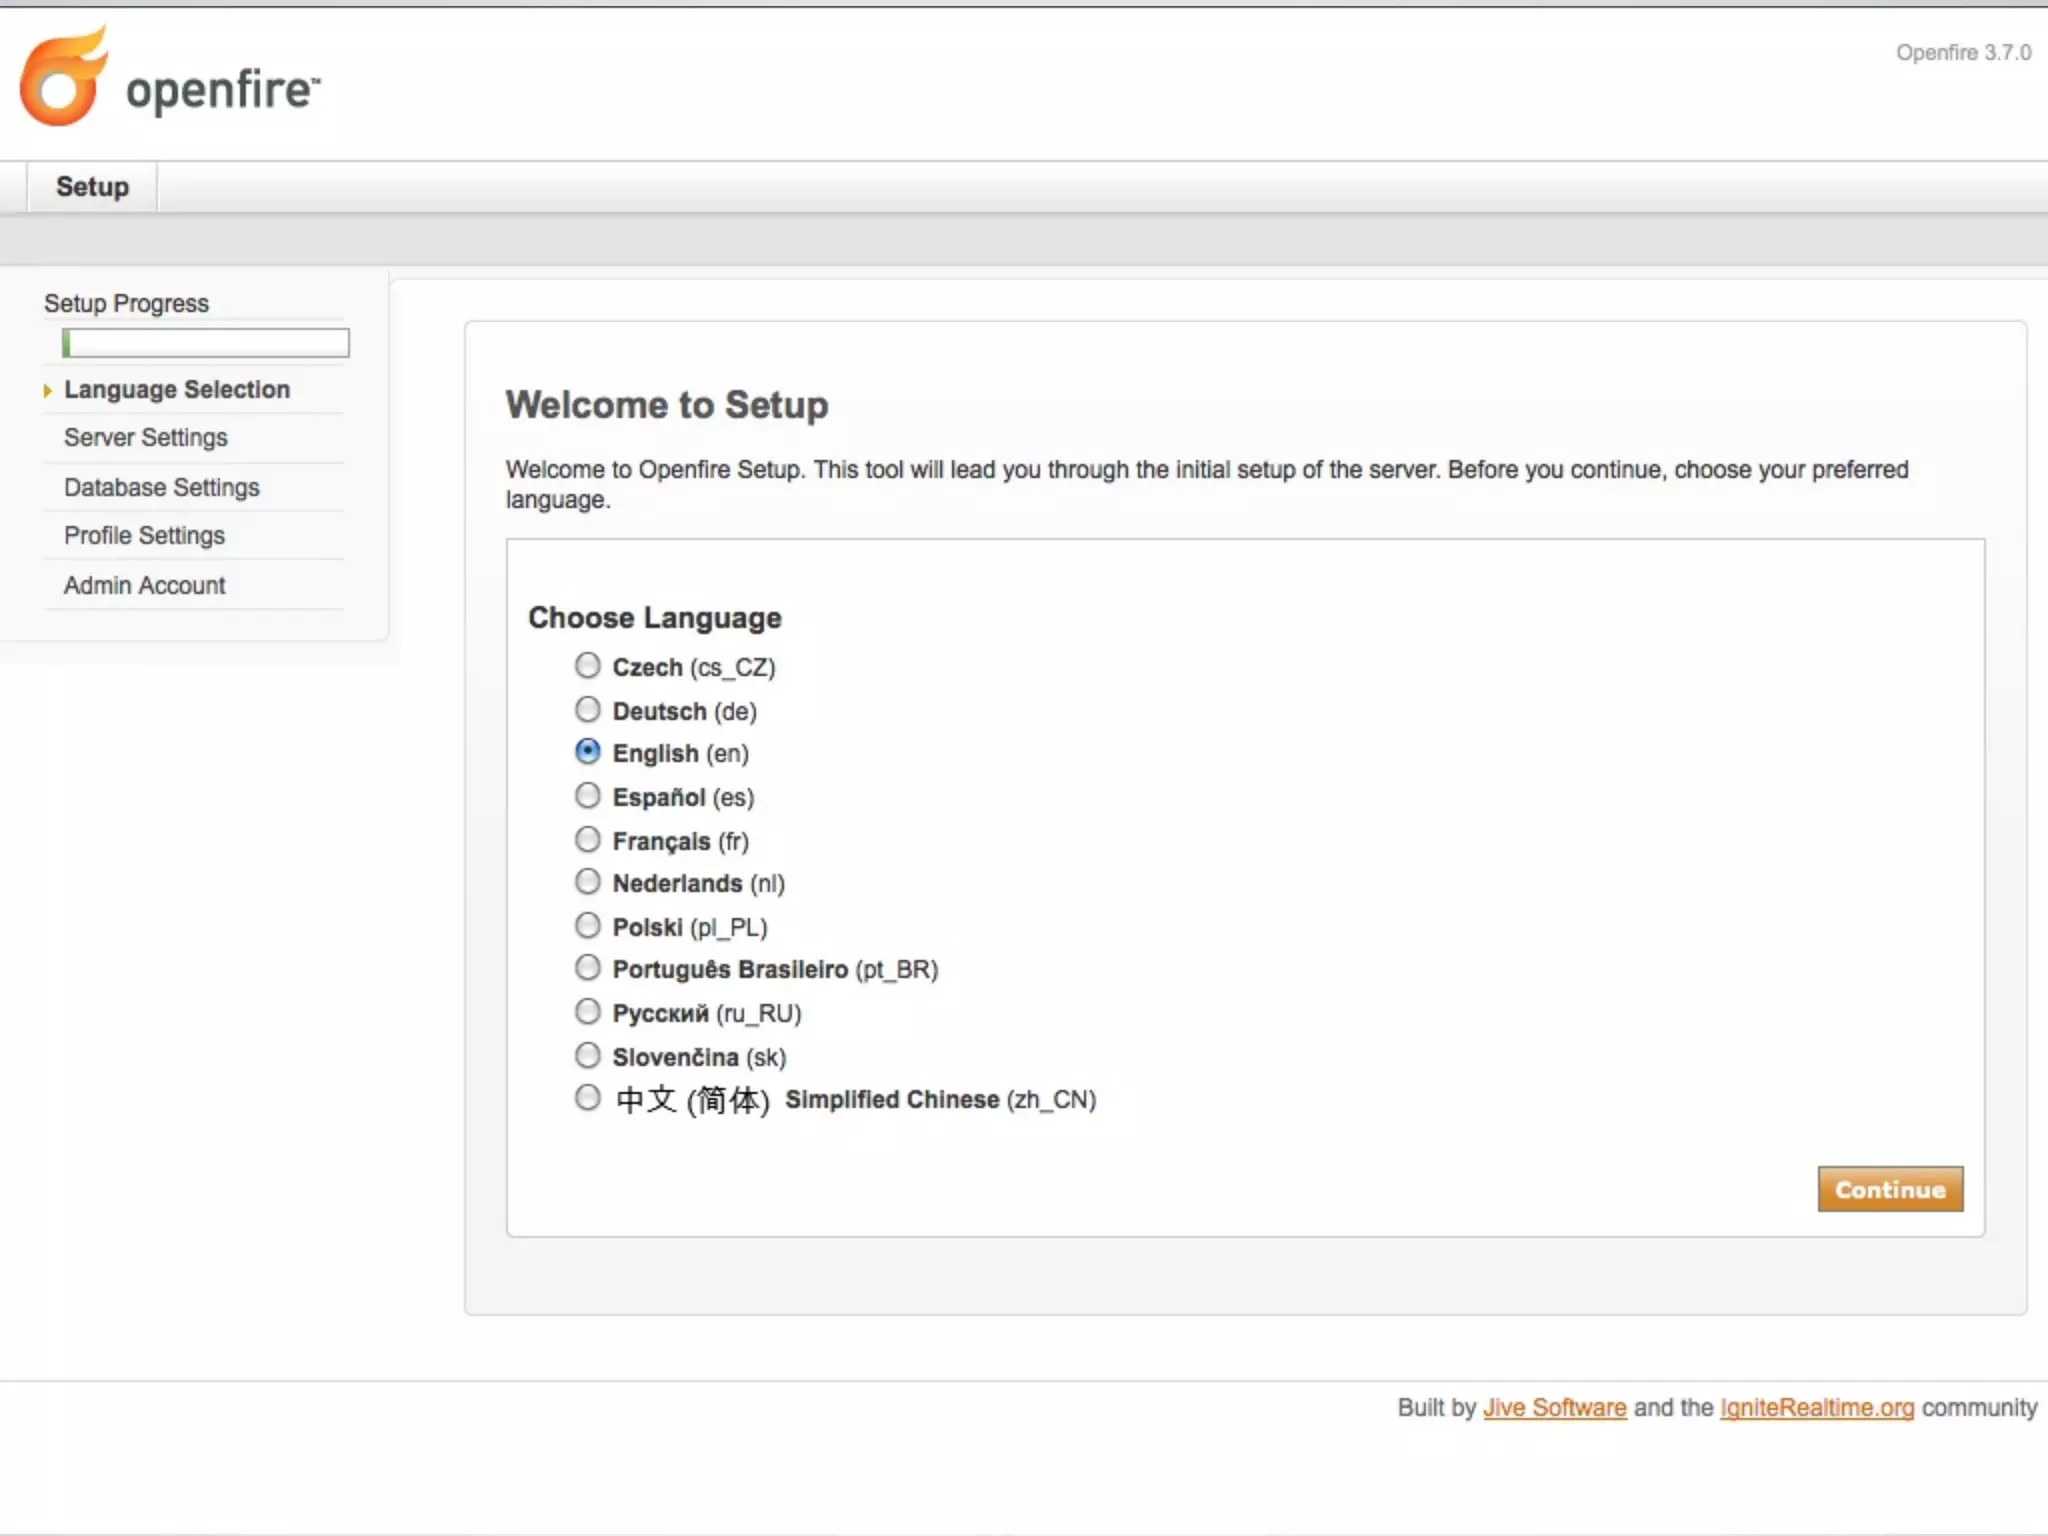This screenshot has width=2048, height=1536.
Task: Click the orange arrow beside Language Selection
Action: (47, 391)
